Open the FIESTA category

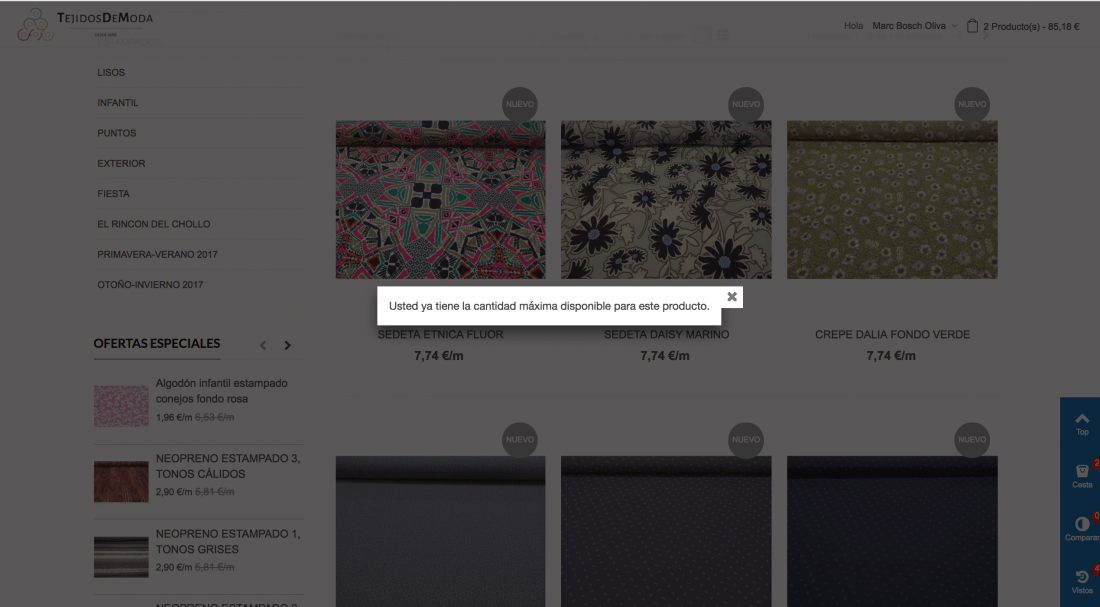click(114, 193)
